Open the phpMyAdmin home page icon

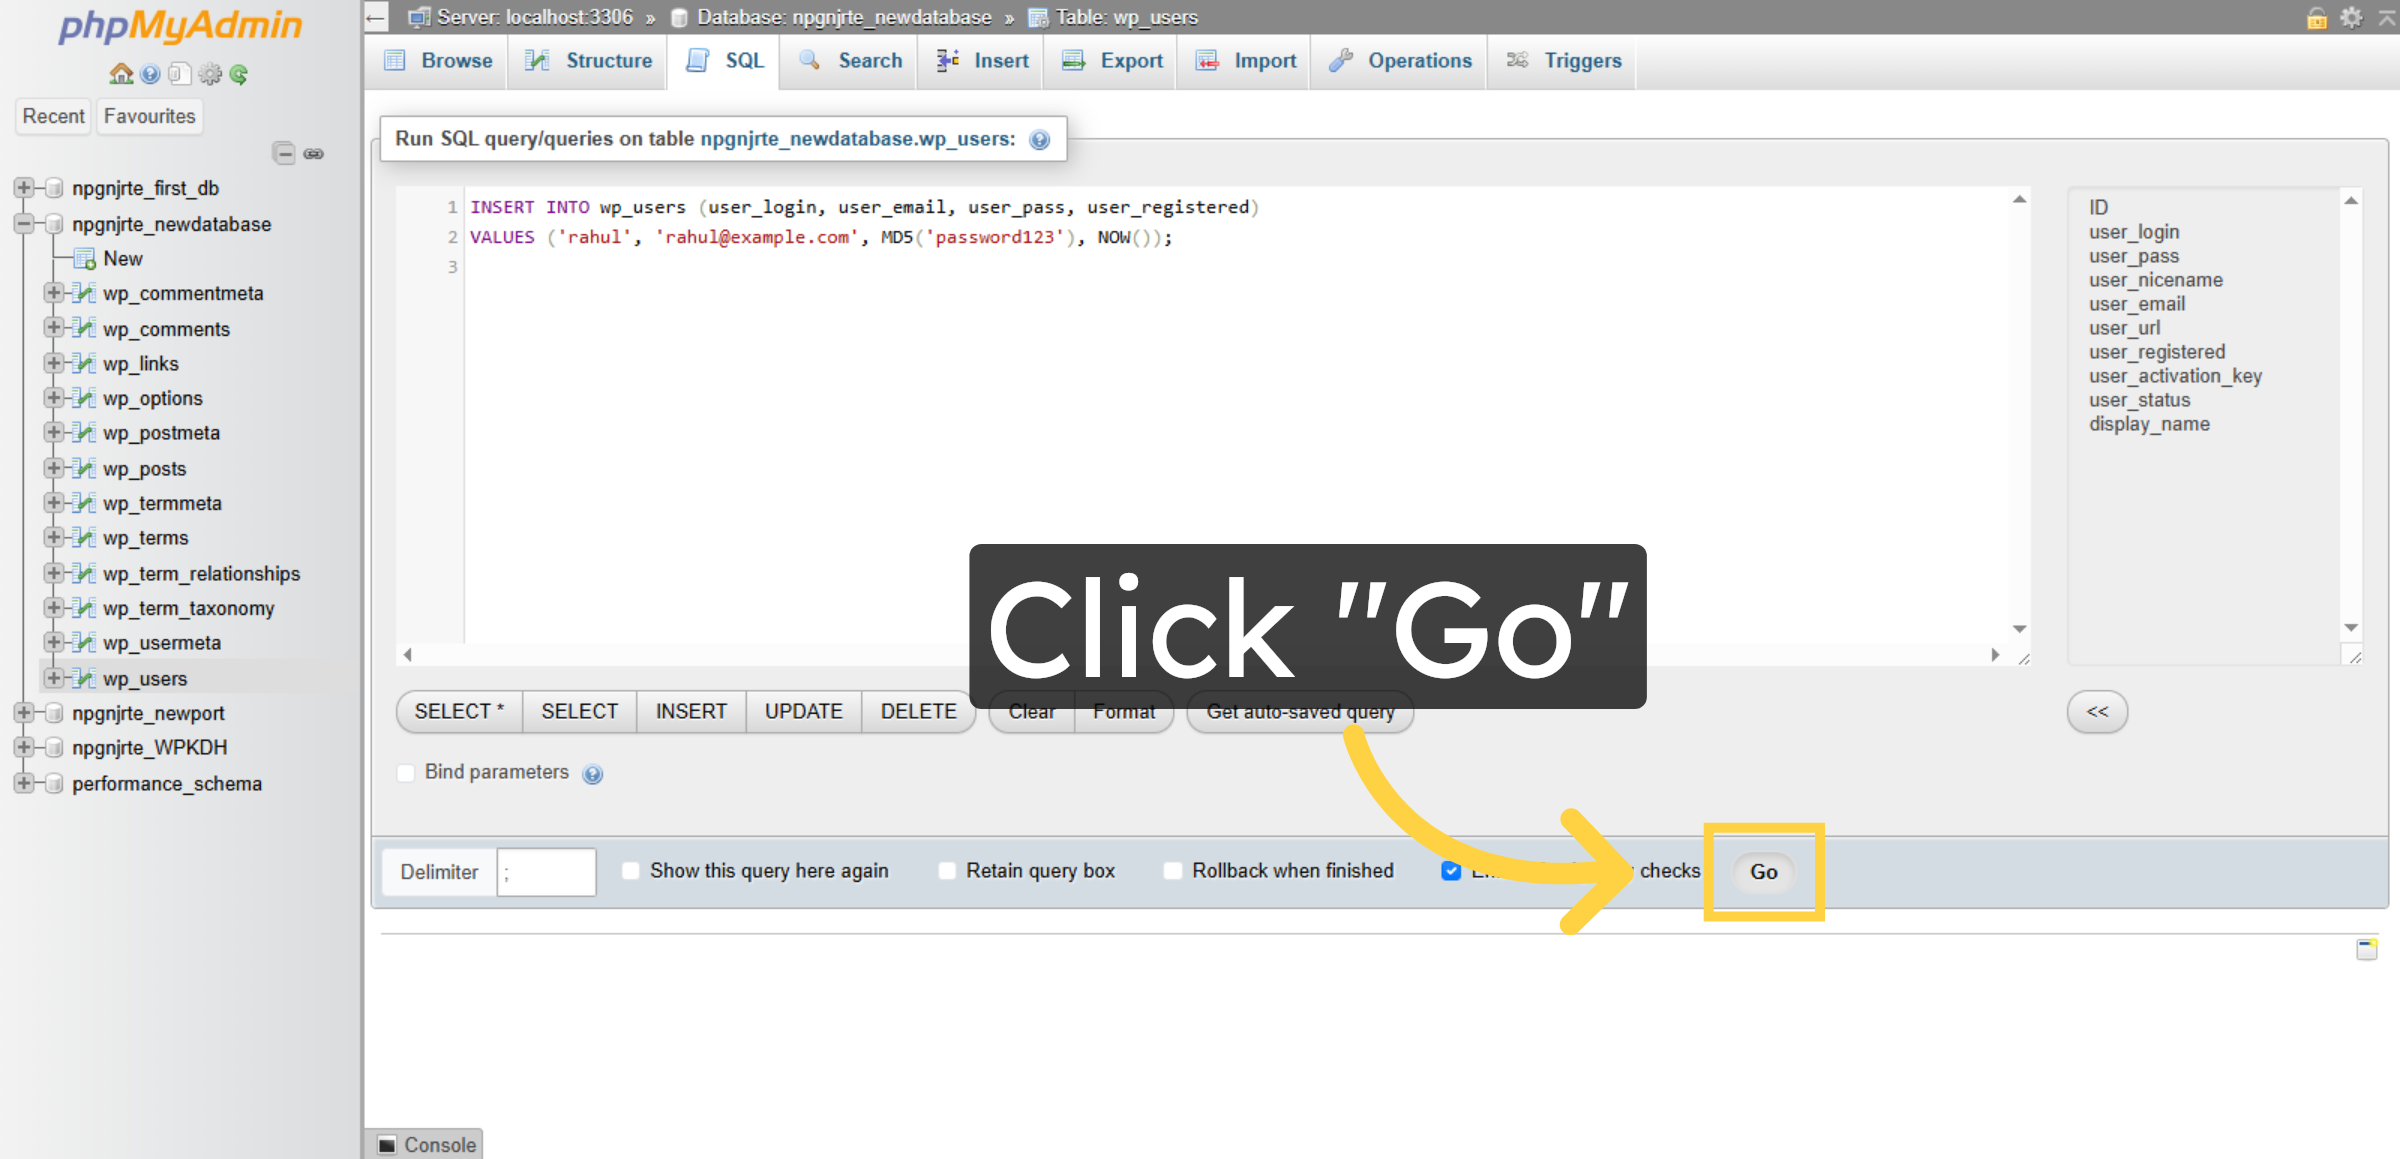[120, 74]
